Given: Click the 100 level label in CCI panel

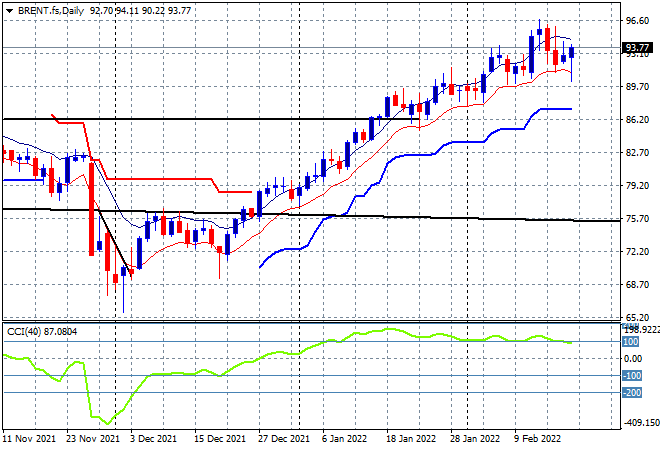Looking at the screenshot, I should coord(631,342).
